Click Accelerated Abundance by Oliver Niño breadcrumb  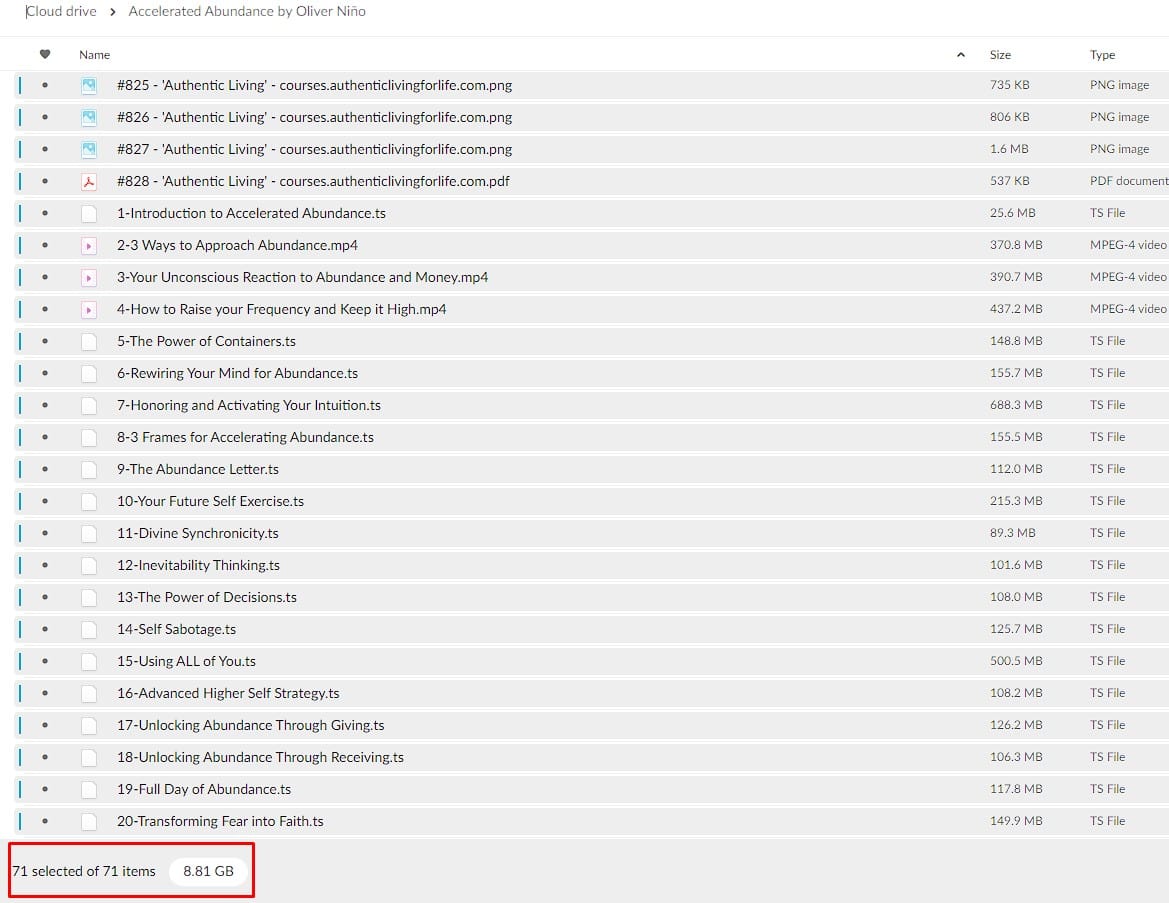tap(247, 12)
